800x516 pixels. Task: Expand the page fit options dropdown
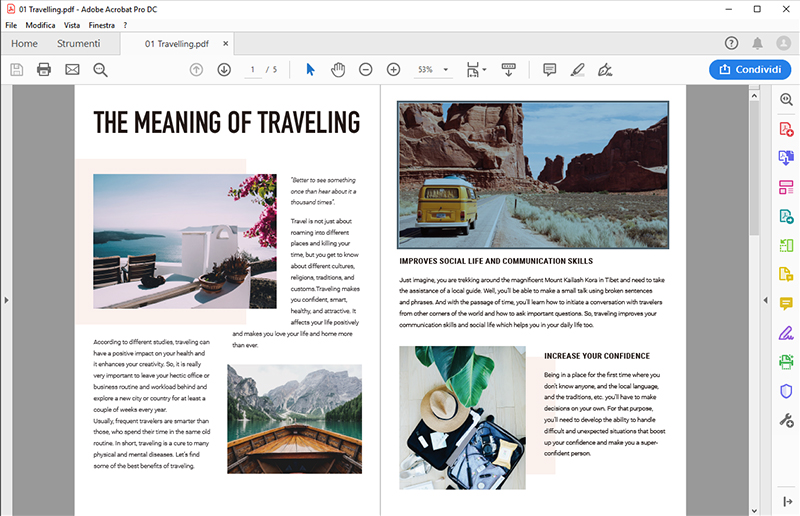(485, 70)
